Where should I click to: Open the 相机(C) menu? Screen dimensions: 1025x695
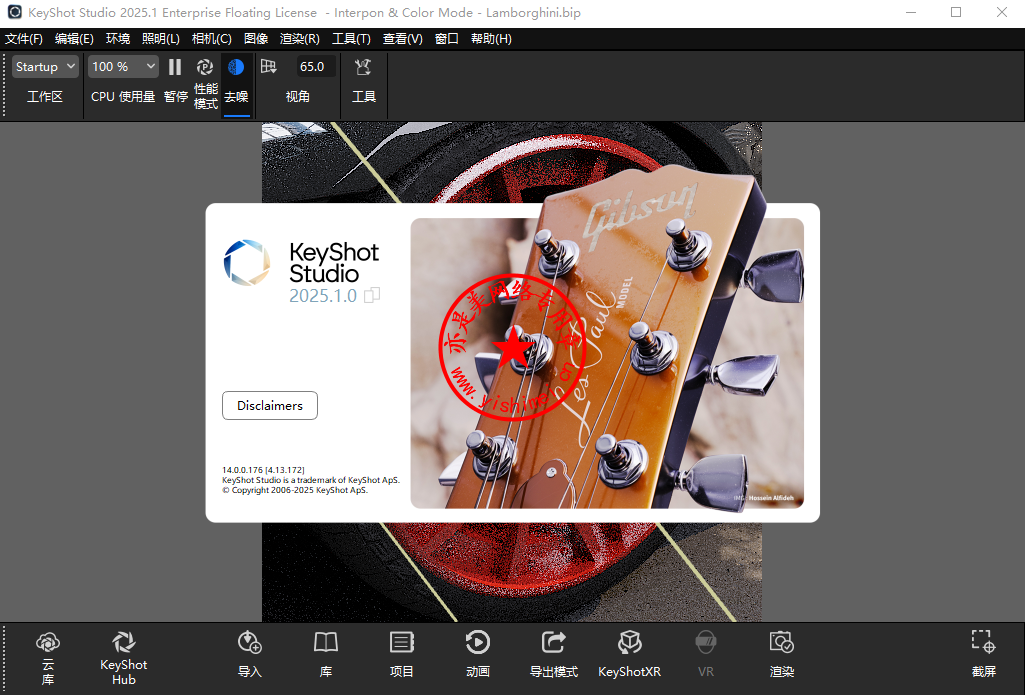coord(211,39)
